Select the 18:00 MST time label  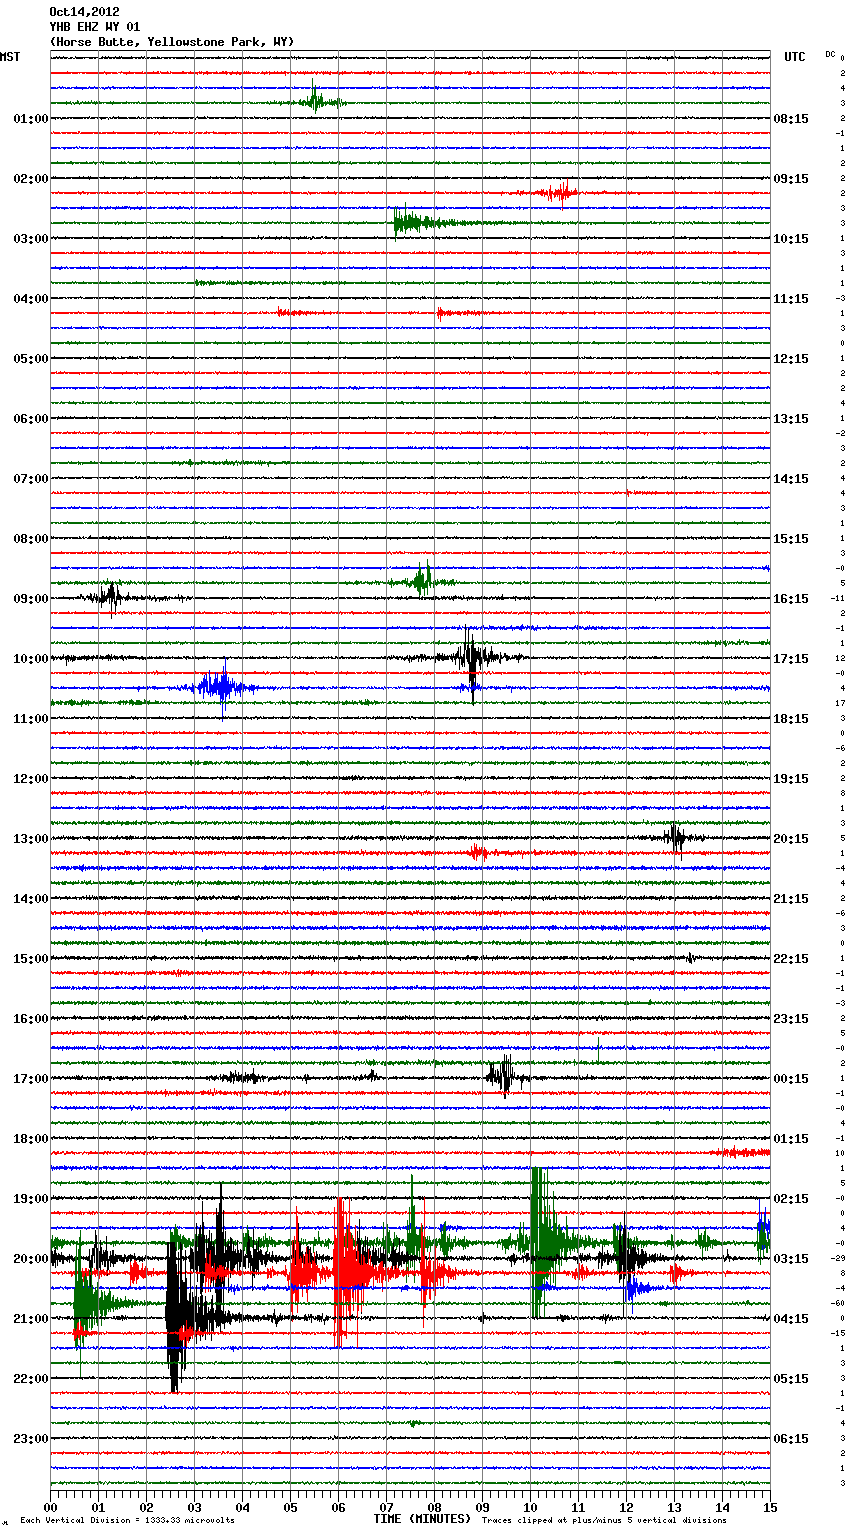(31, 1139)
